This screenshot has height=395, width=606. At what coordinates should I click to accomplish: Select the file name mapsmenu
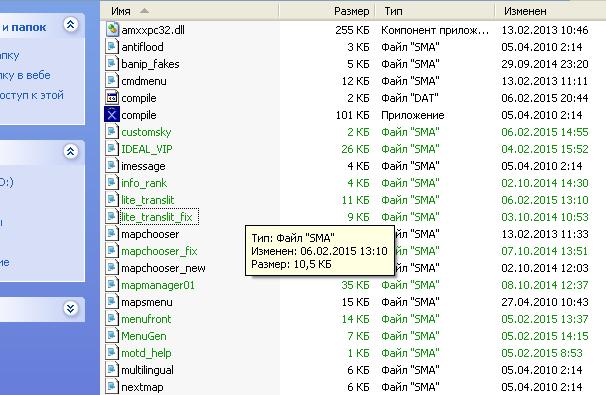[x=147, y=302]
